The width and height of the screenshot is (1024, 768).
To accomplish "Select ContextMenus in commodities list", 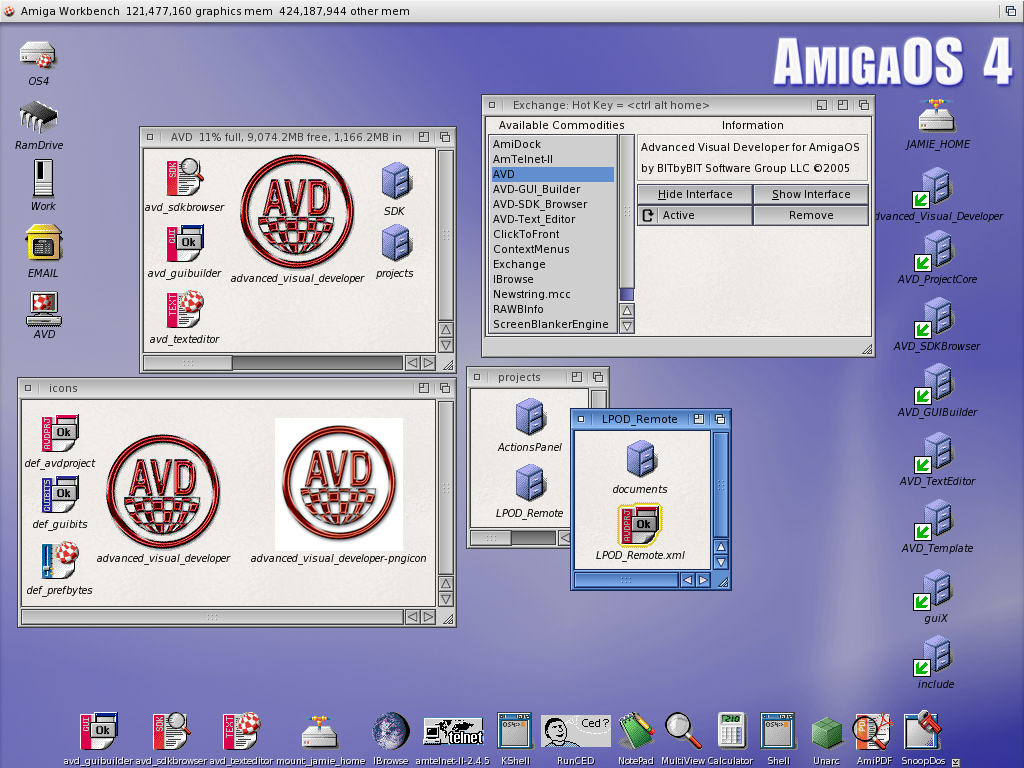I will [552, 249].
